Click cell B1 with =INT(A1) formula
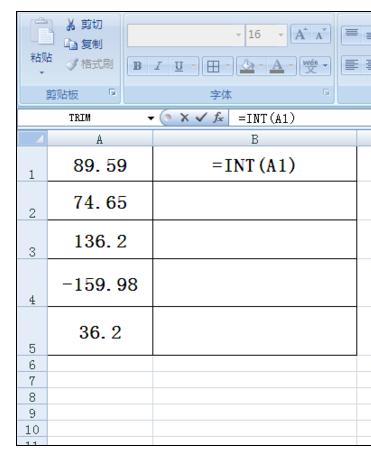 pos(255,164)
